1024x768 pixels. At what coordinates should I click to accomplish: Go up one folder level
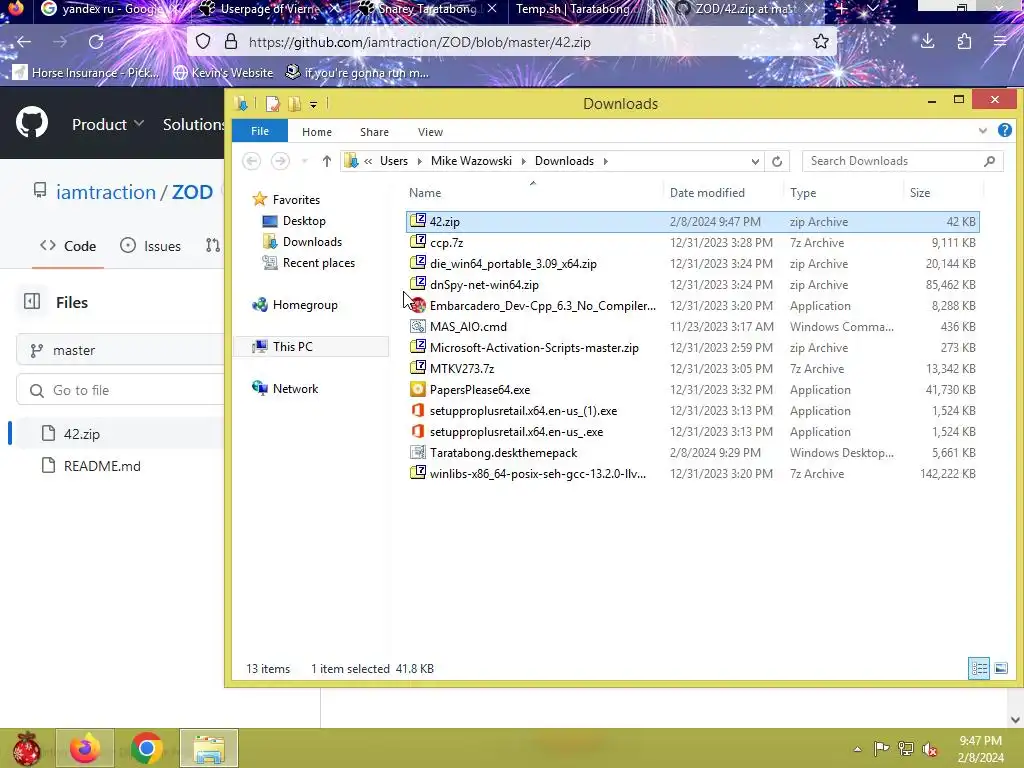click(327, 161)
